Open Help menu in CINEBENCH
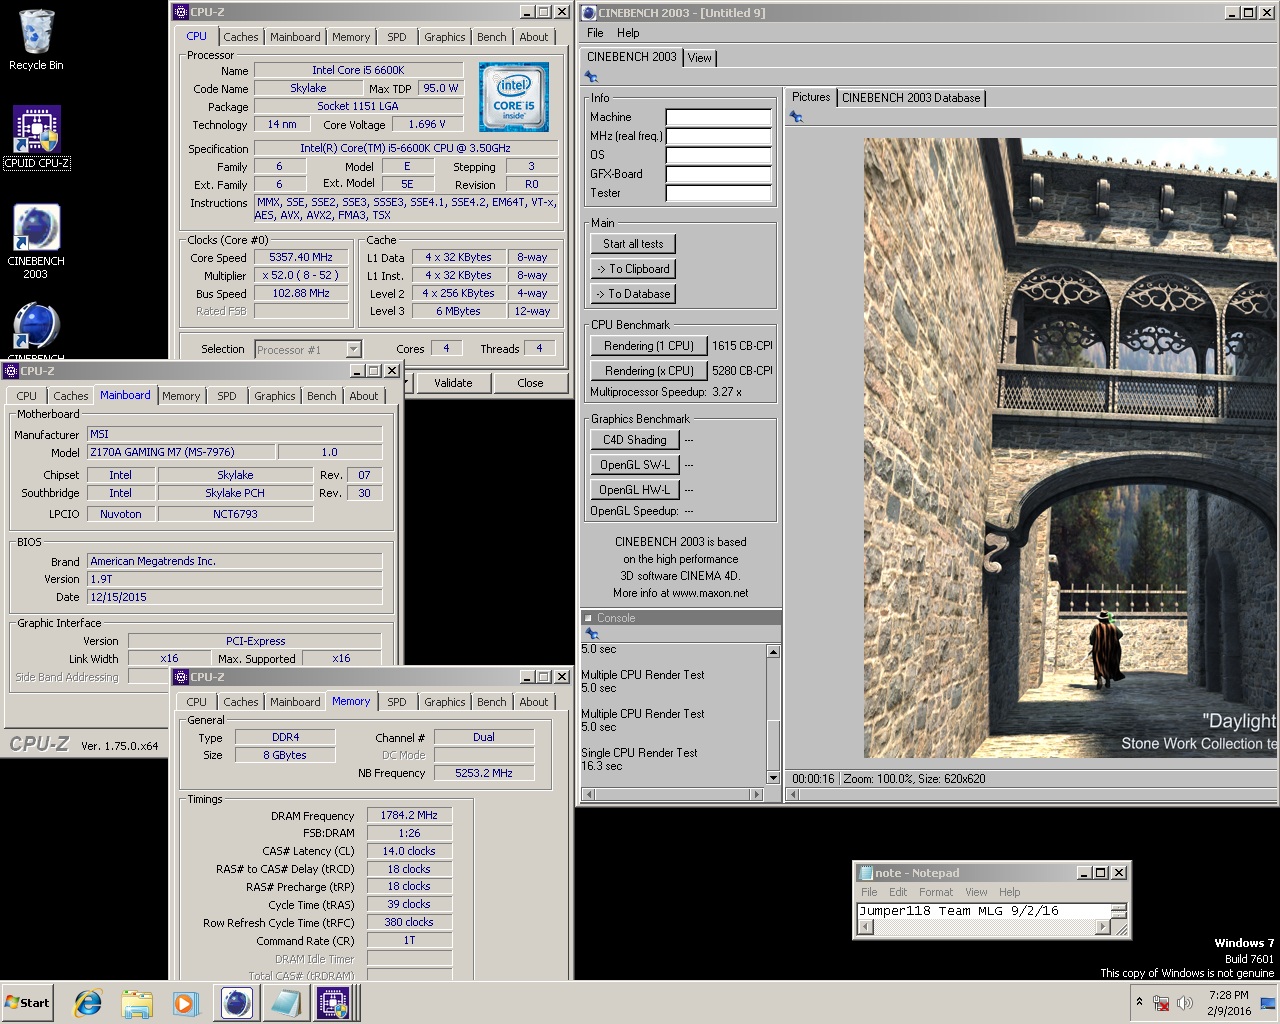 (x=628, y=33)
